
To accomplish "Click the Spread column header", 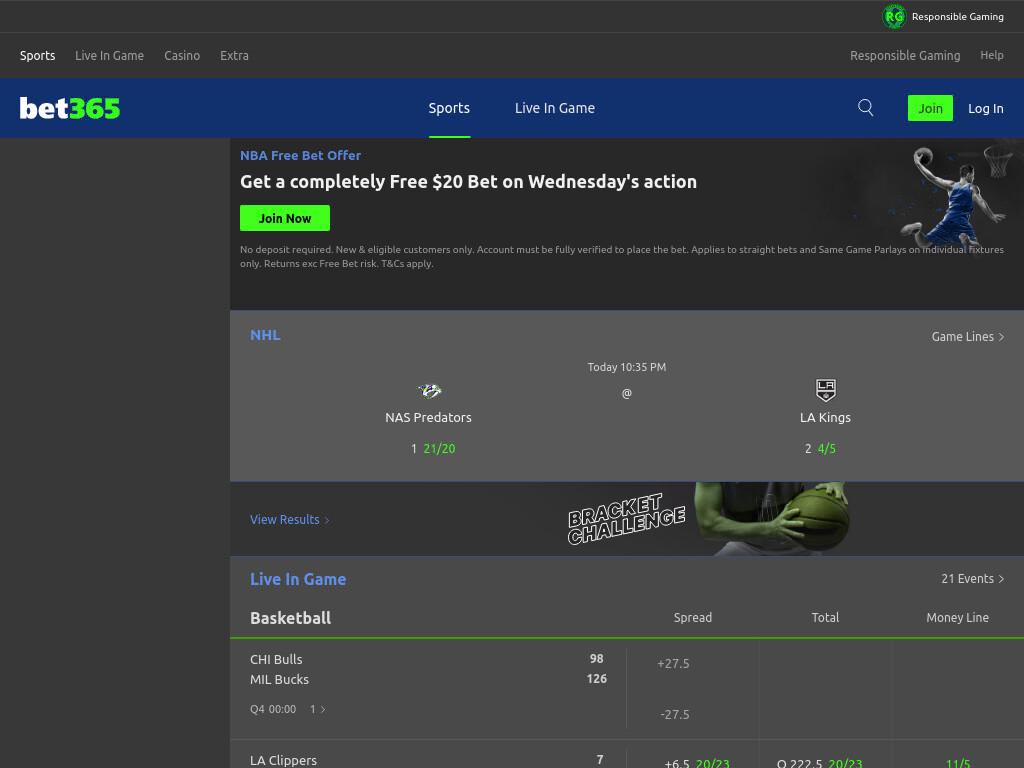I will 693,618.
